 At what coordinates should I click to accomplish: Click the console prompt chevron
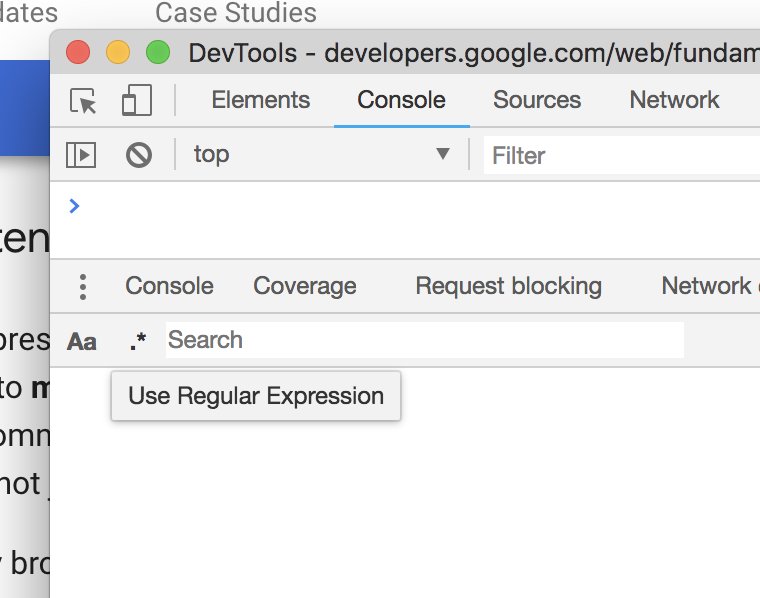pyautogui.click(x=74, y=206)
